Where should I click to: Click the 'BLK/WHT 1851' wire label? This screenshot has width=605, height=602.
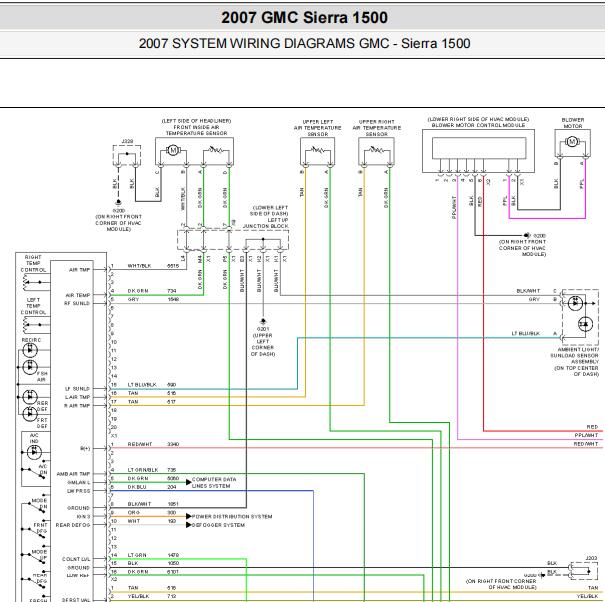(x=153, y=504)
